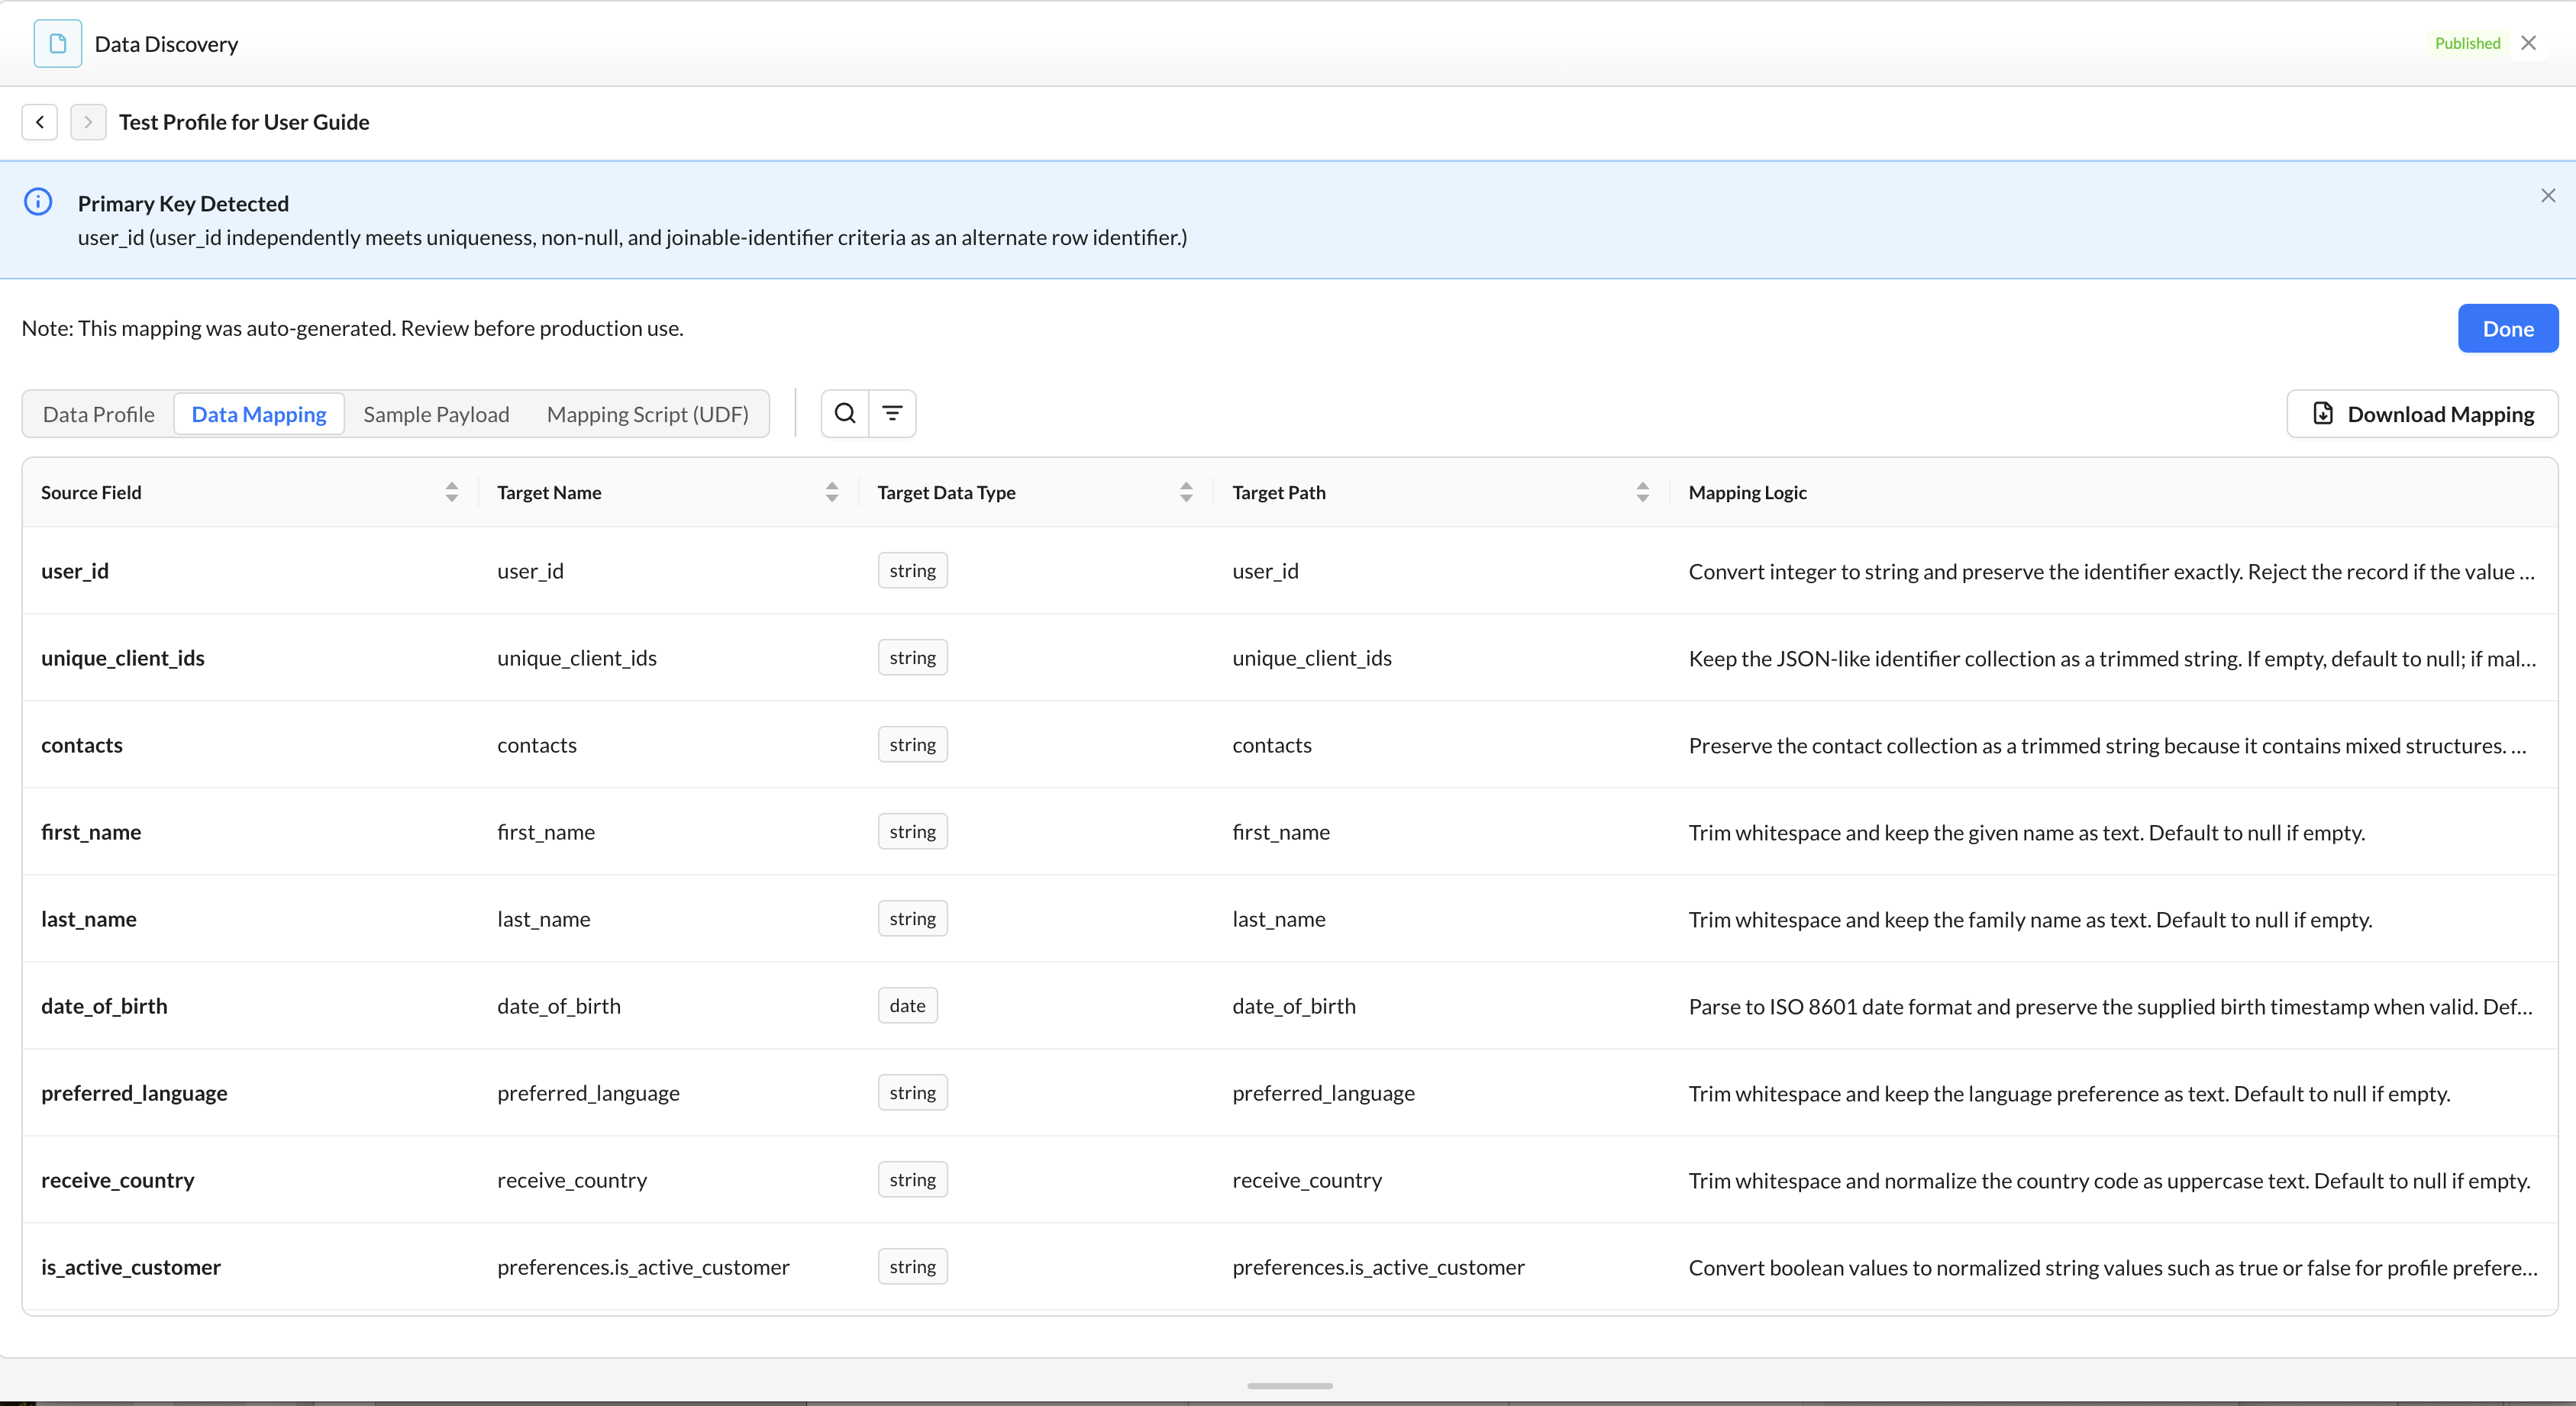Dismiss the Primary Key Detected banner
The width and height of the screenshot is (2576, 1406).
[2547, 196]
